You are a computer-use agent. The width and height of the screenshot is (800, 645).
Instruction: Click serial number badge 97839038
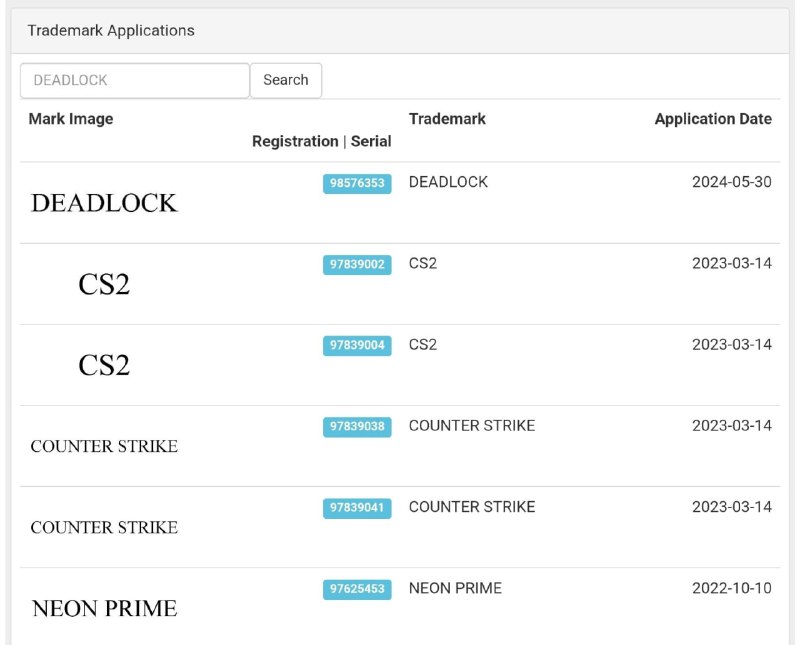coord(357,426)
